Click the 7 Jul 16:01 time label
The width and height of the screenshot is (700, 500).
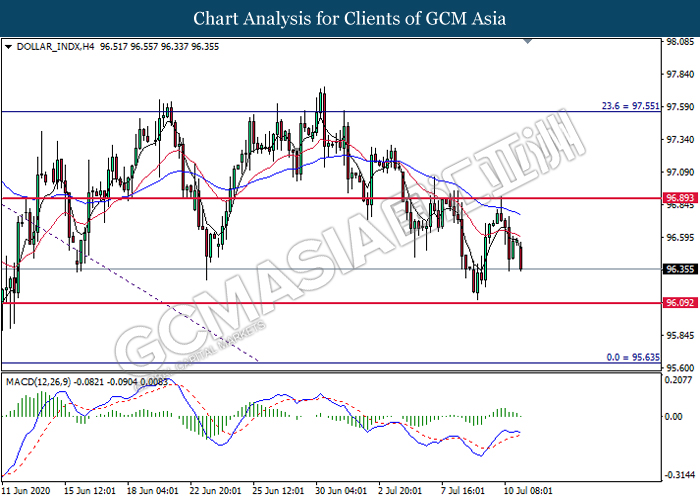click(x=462, y=491)
